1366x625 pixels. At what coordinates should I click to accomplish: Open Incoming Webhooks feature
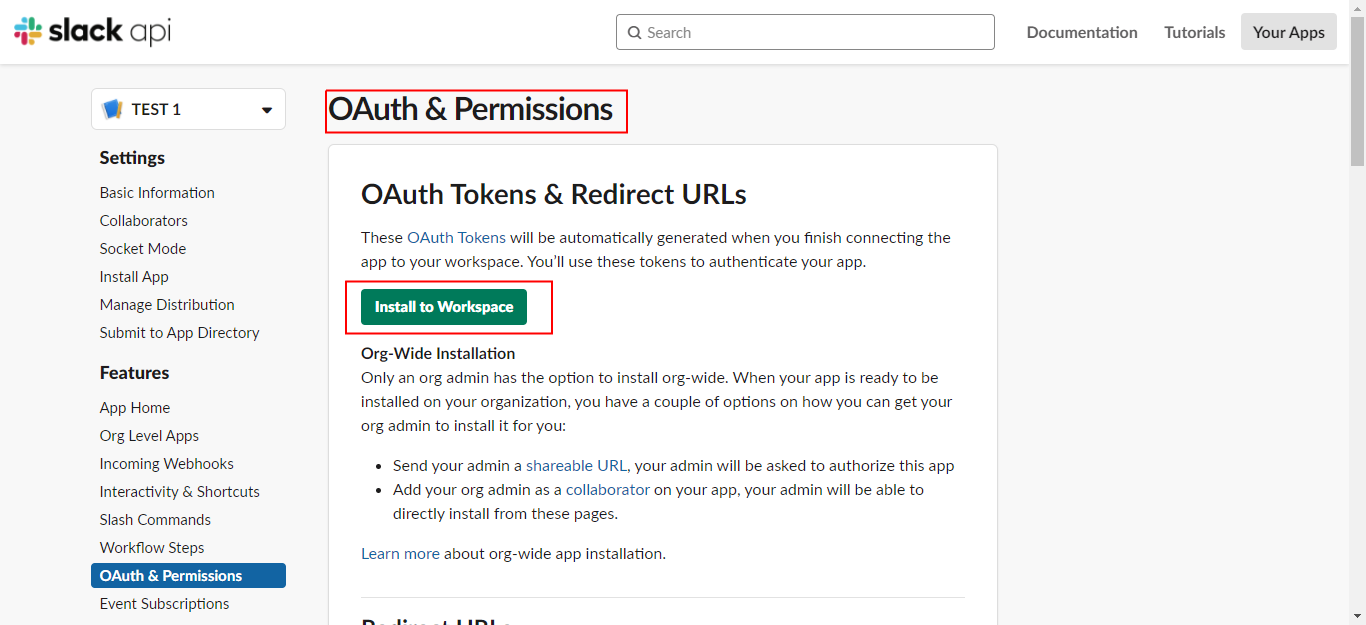pyautogui.click(x=167, y=463)
